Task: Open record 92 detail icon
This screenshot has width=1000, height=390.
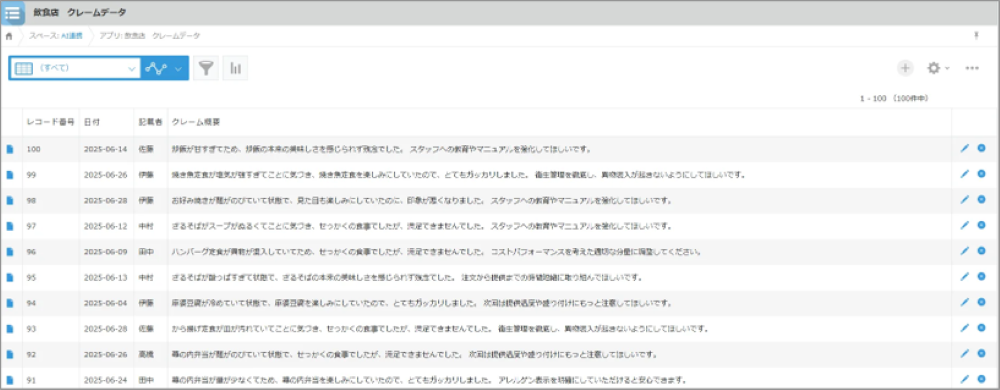Action: (x=10, y=355)
